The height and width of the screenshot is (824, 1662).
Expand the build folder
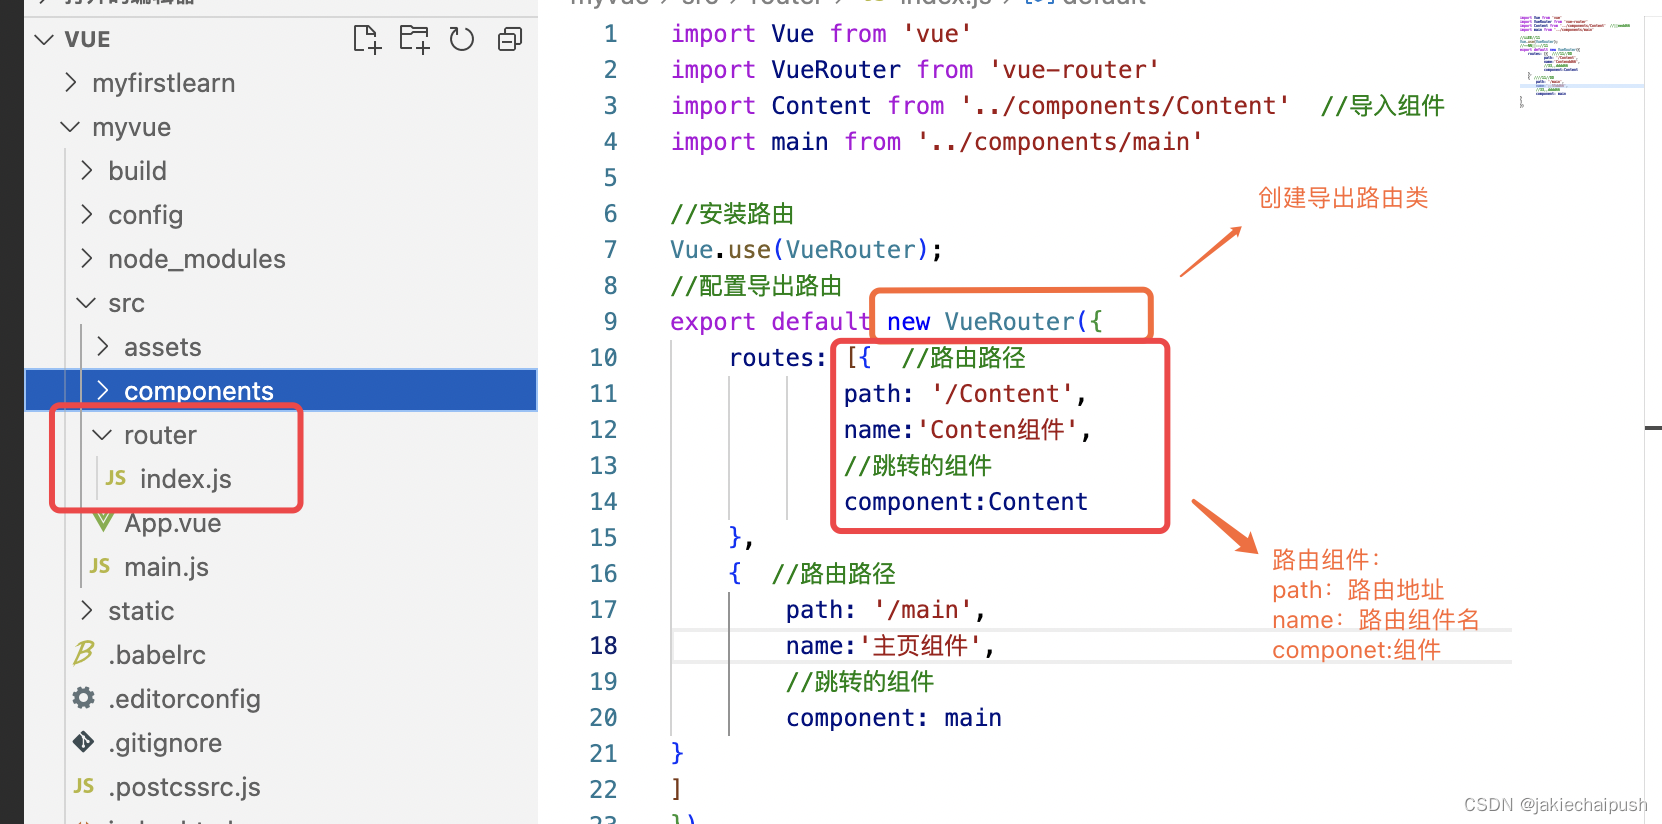tap(86, 171)
